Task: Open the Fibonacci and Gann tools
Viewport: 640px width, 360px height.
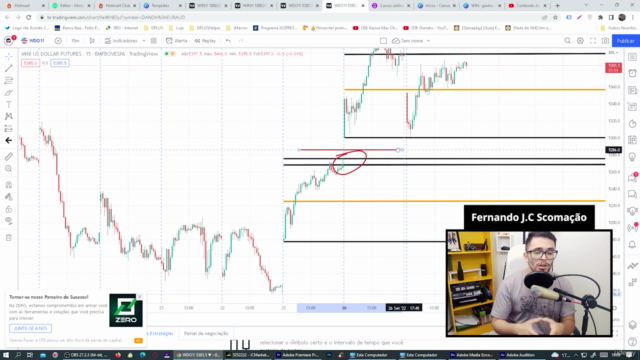Action: 9,80
